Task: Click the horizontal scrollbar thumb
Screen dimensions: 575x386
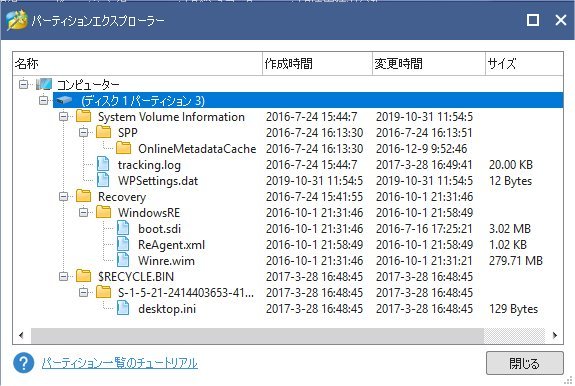Action: pos(257,335)
